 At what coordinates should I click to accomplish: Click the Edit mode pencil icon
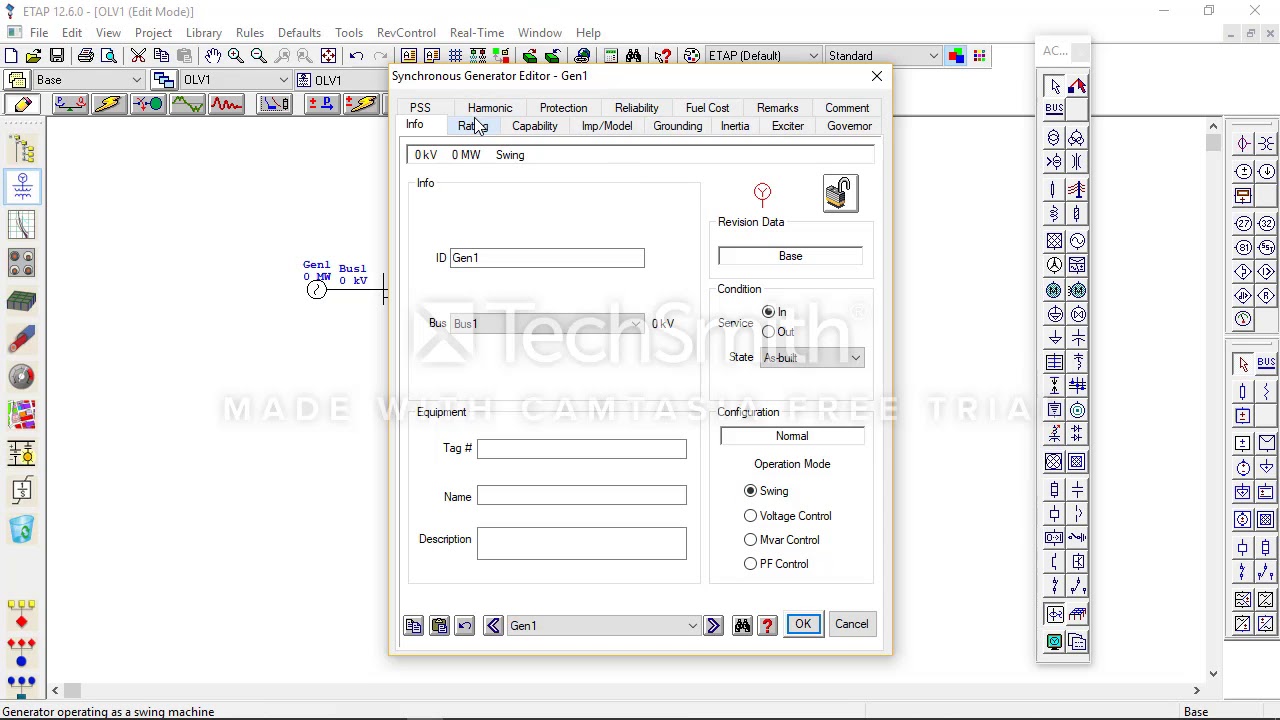pyautogui.click(x=23, y=104)
